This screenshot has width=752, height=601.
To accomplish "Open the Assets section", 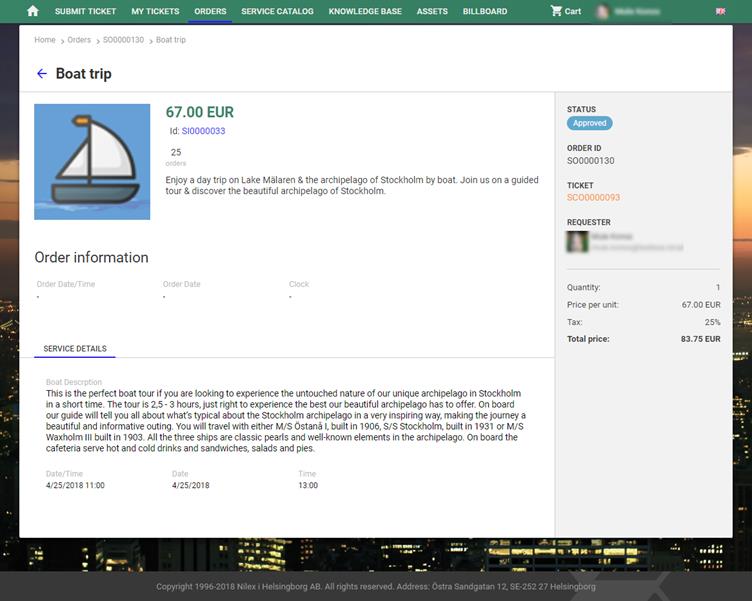I will coord(432,11).
